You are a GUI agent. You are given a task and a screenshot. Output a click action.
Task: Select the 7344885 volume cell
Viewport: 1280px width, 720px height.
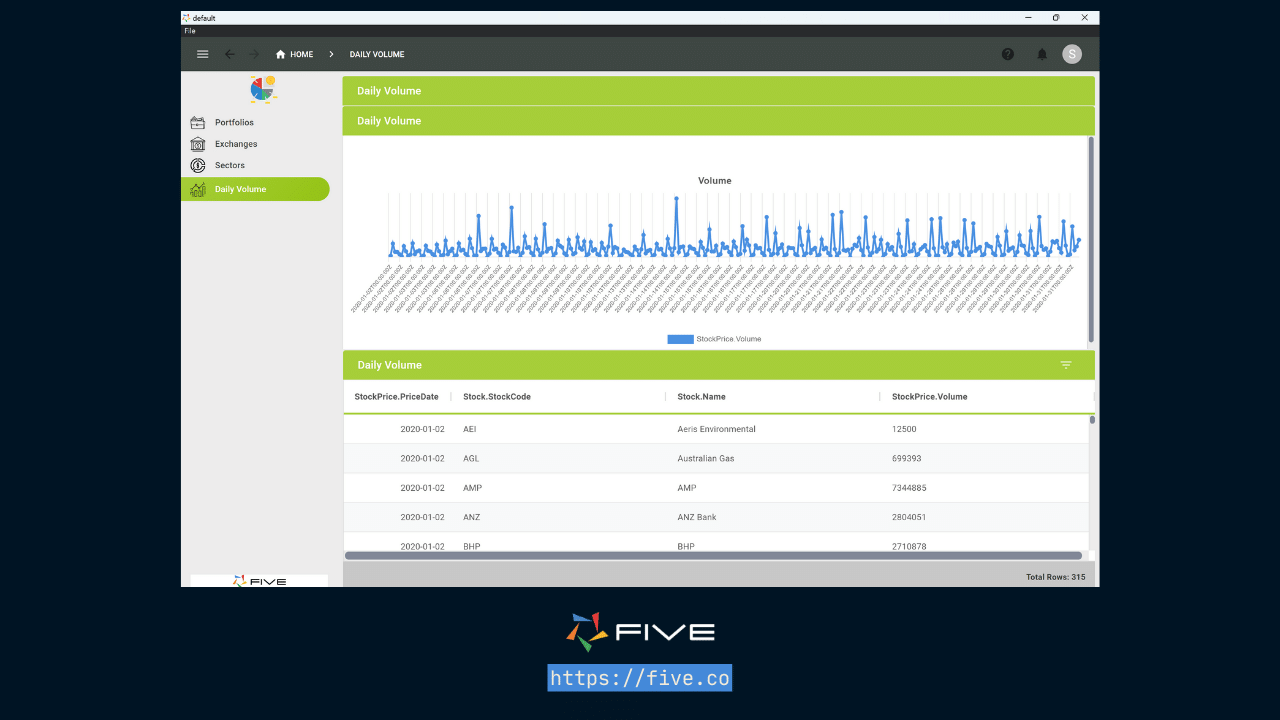909,488
